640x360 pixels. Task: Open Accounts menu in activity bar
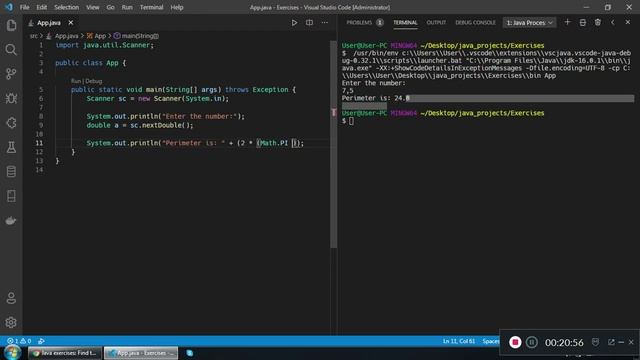coord(11,298)
